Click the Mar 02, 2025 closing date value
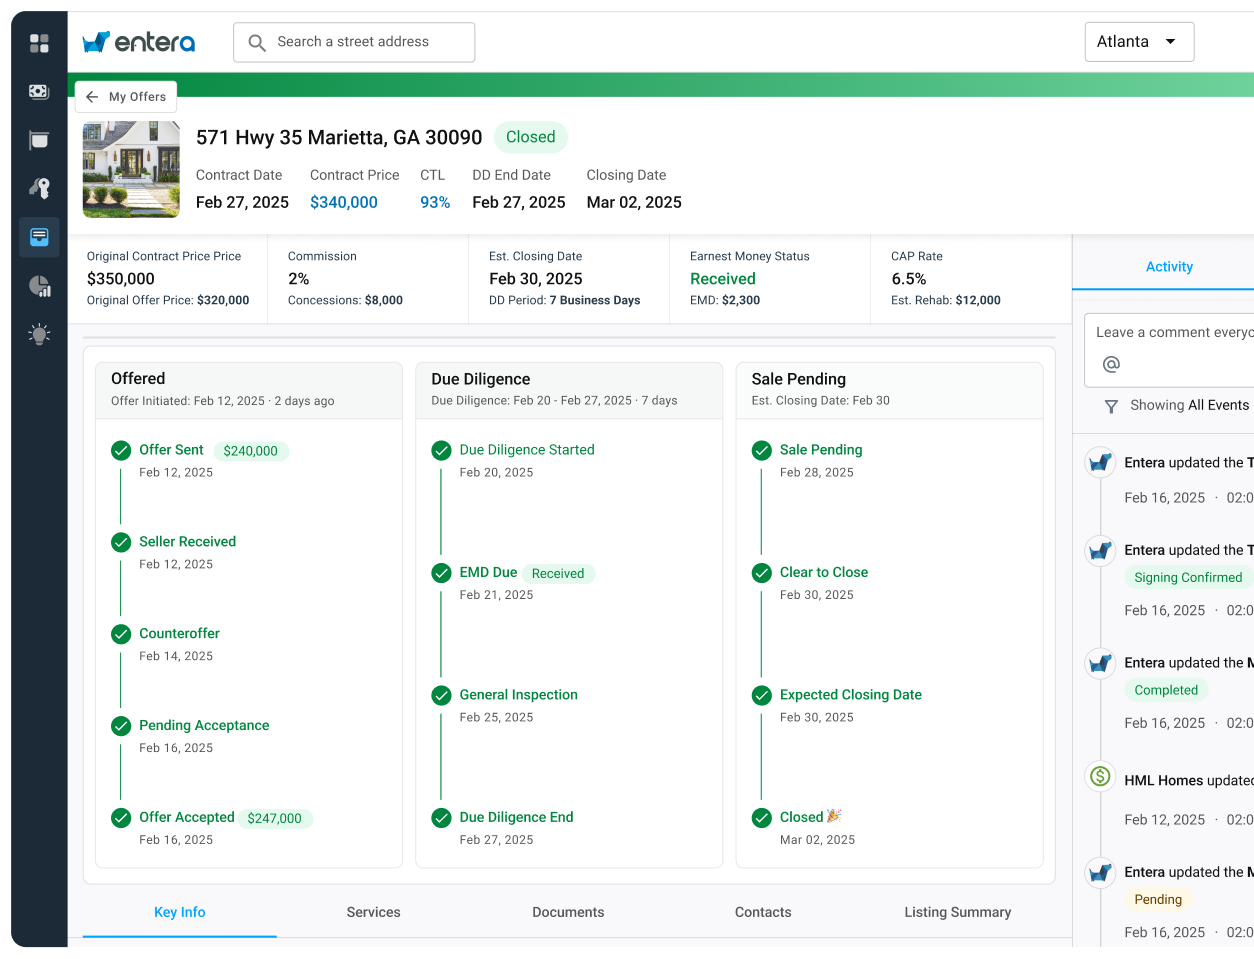 (x=634, y=202)
